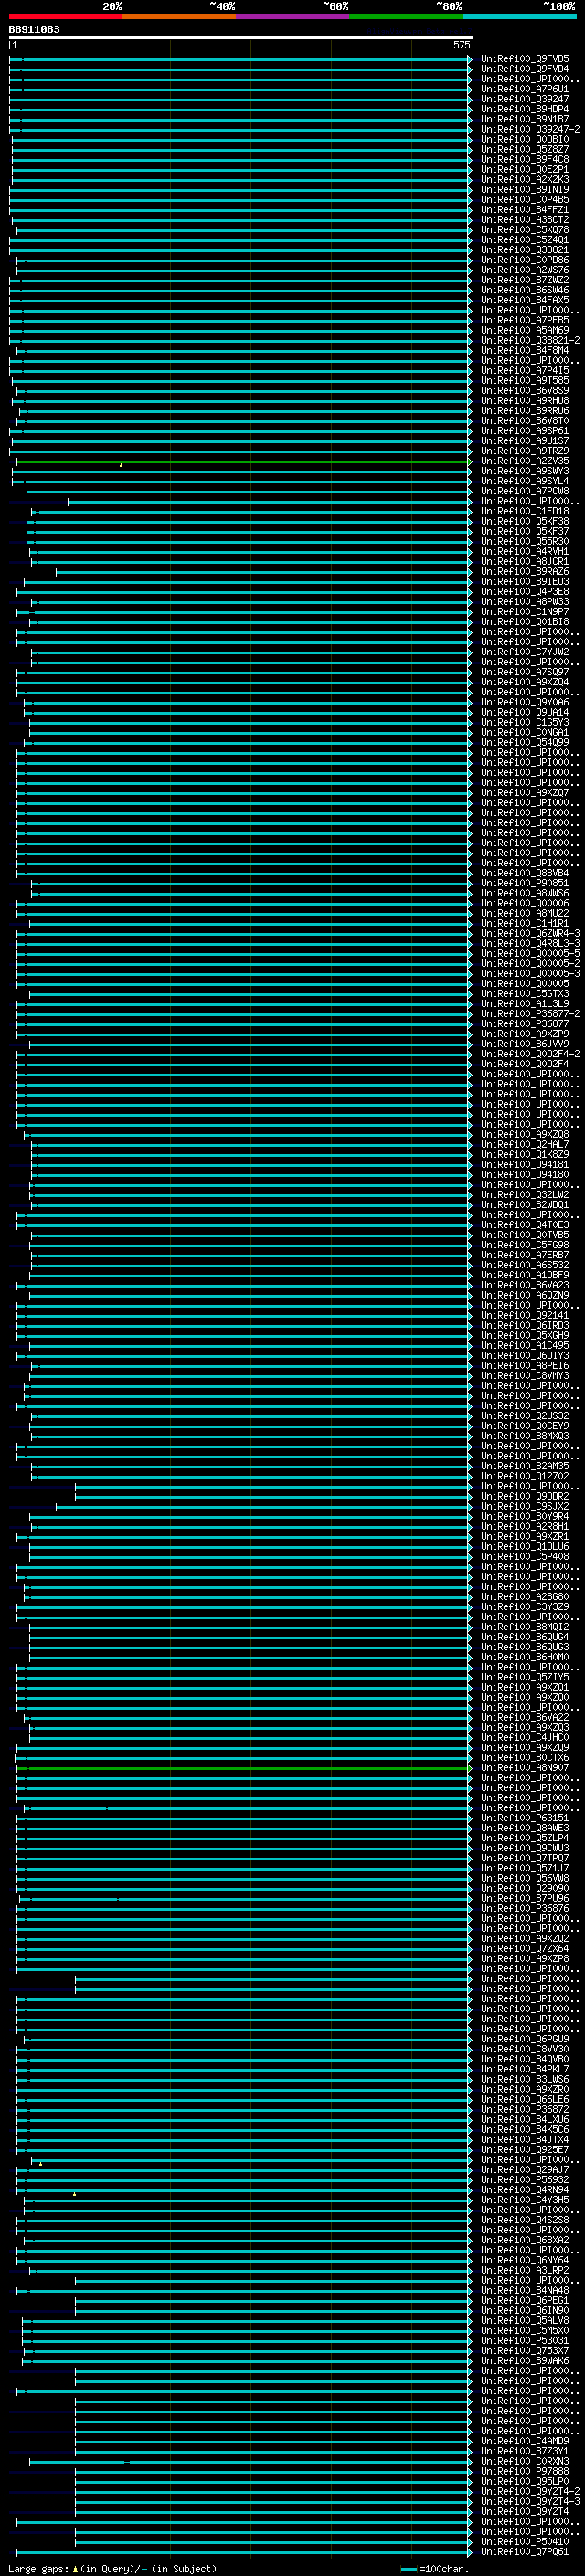Select UniRef100_C5GTX3 label
This screenshot has width=585, height=2576.
point(525,994)
